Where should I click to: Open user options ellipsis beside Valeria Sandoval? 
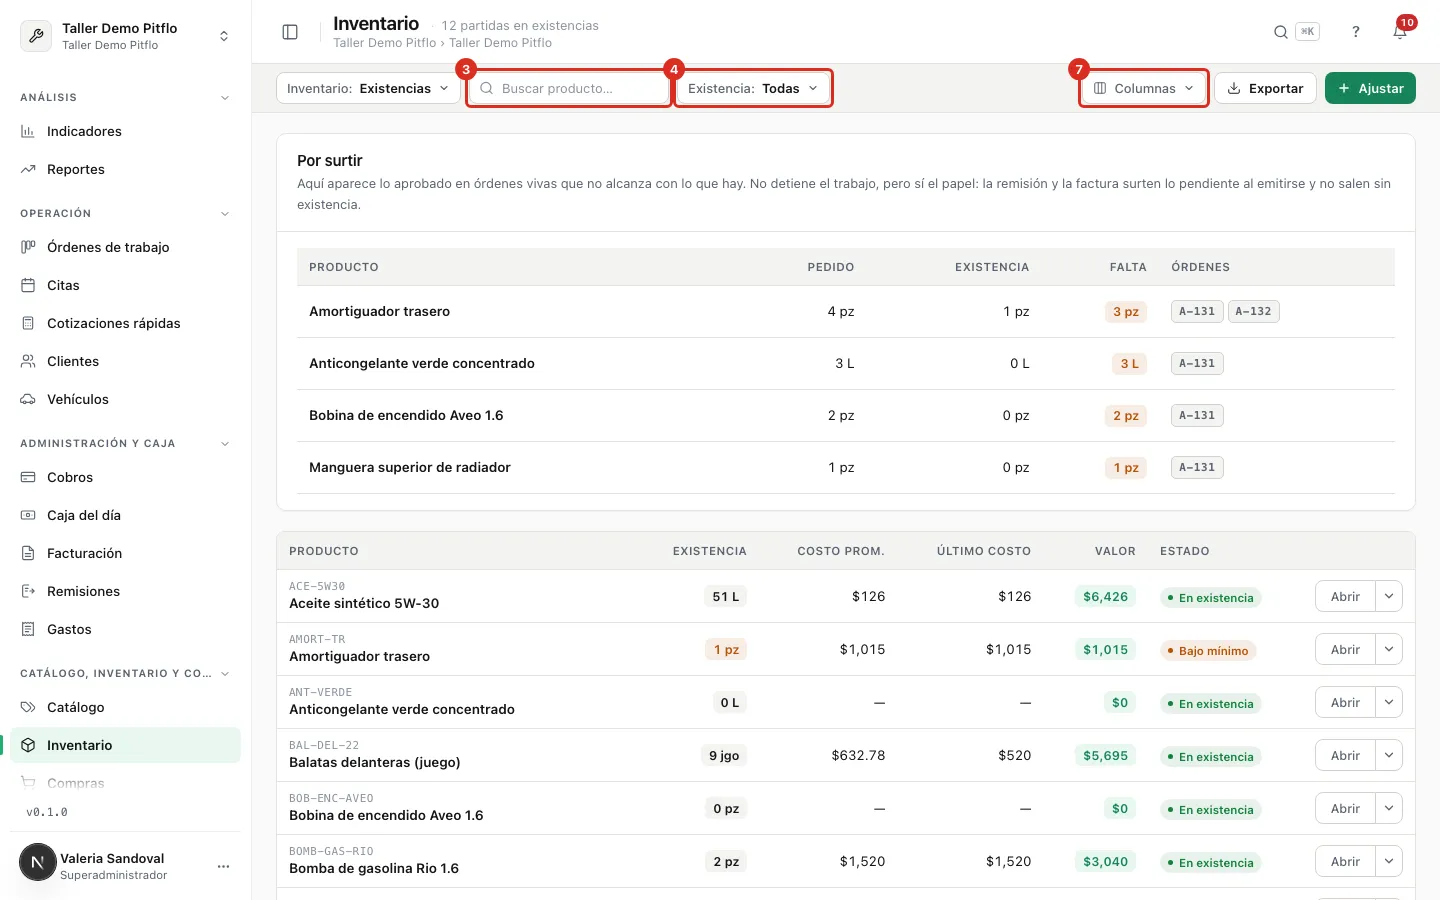click(223, 866)
